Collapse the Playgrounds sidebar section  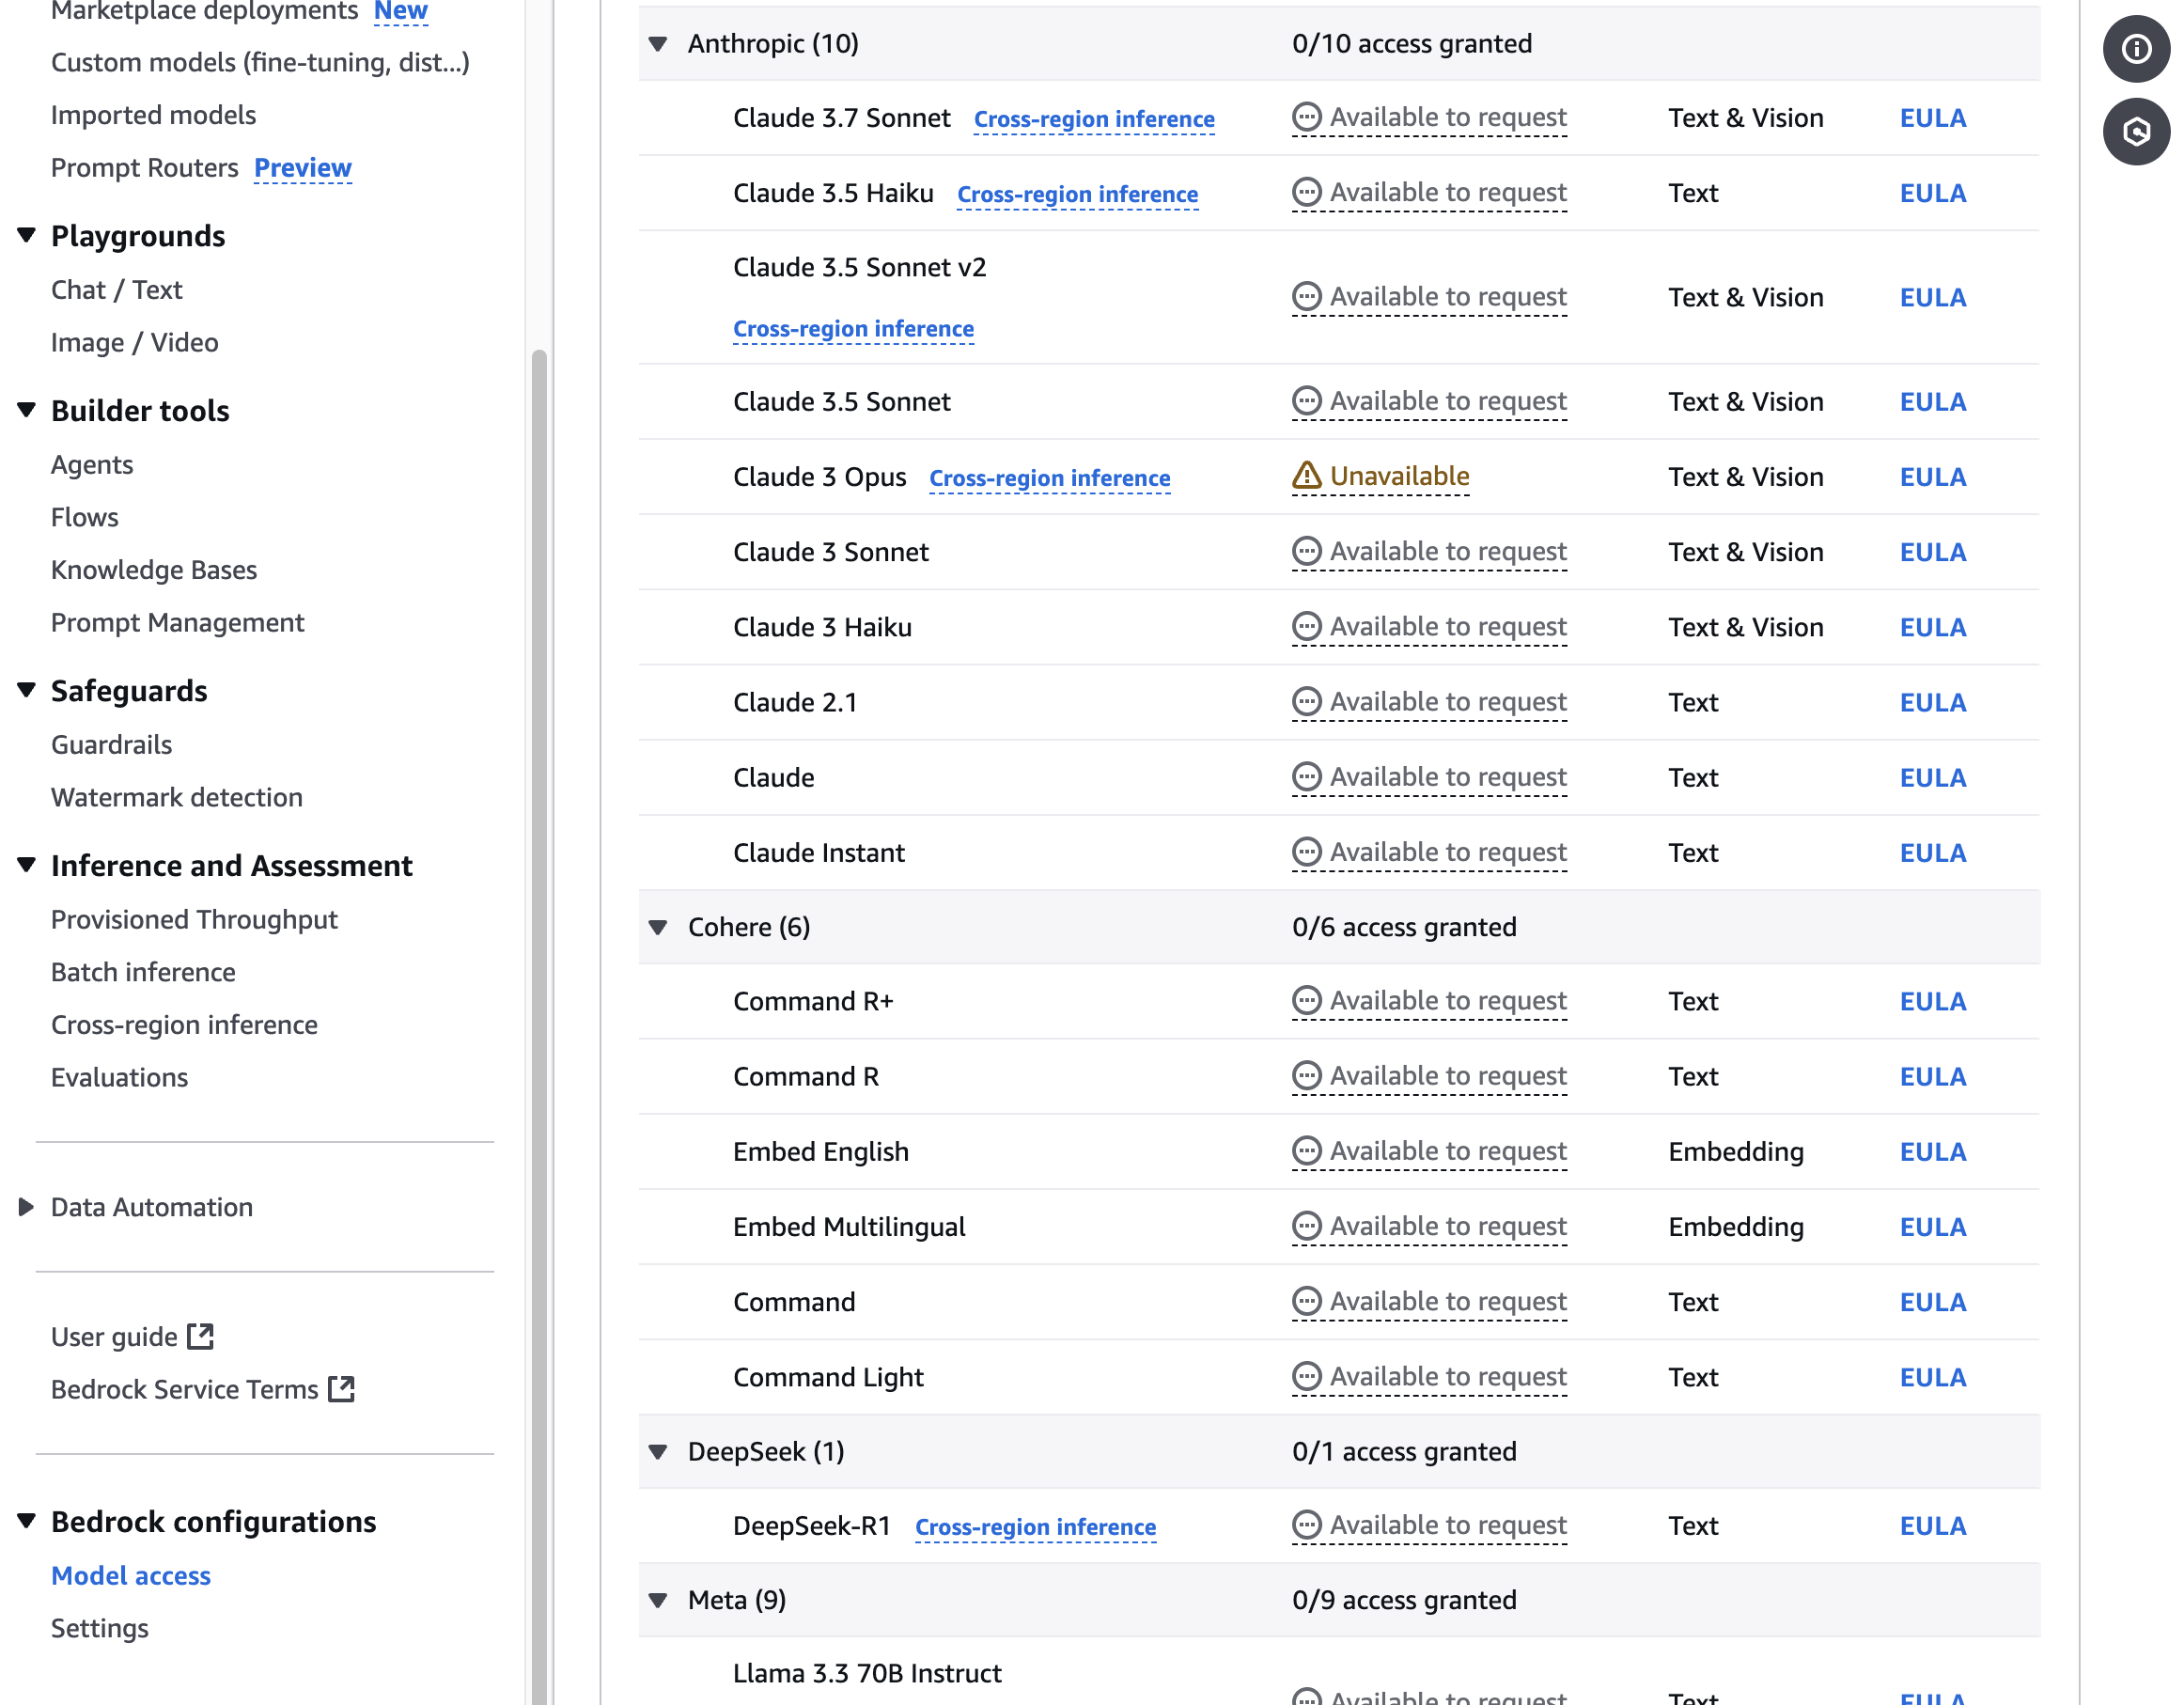click(x=27, y=236)
